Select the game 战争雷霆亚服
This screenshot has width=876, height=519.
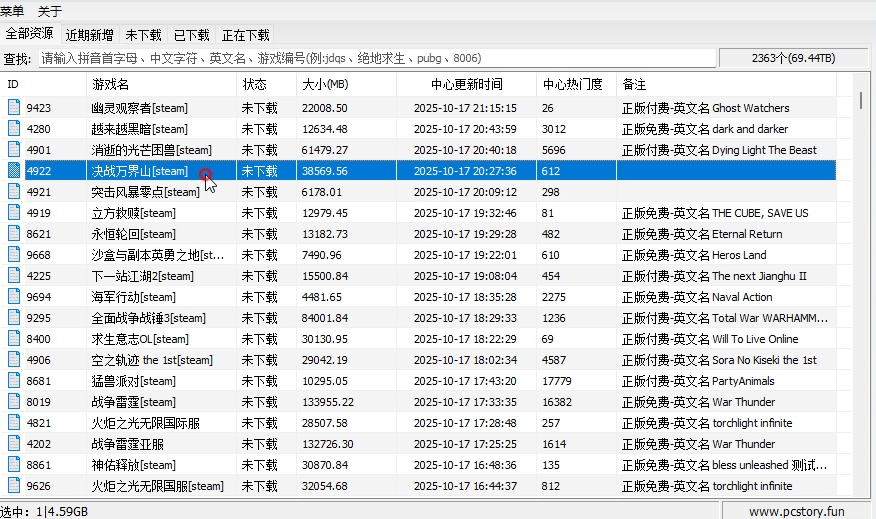pos(127,444)
